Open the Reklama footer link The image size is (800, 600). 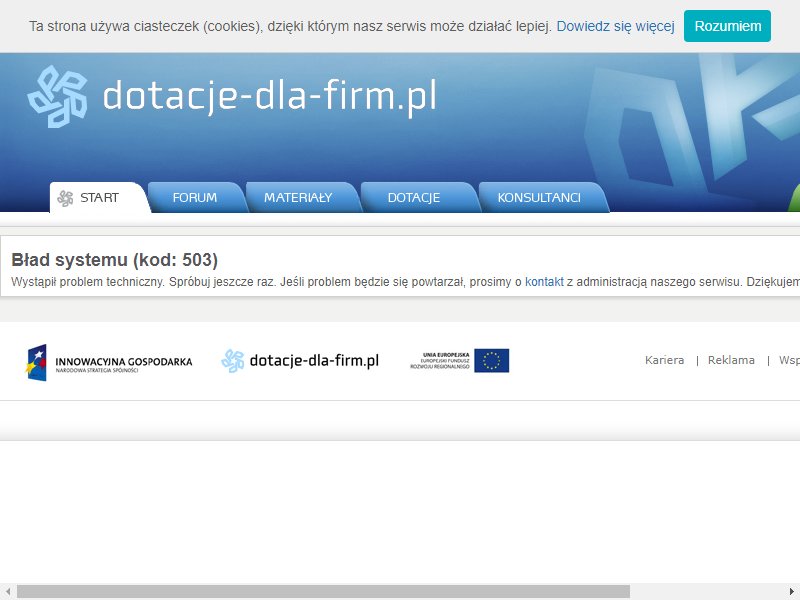point(731,360)
